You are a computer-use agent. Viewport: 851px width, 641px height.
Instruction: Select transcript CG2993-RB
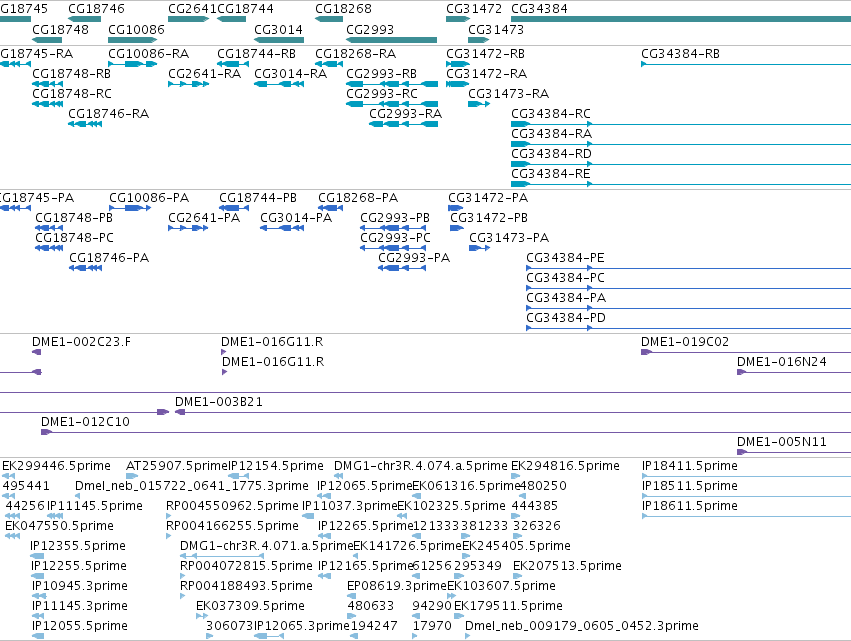(x=392, y=84)
